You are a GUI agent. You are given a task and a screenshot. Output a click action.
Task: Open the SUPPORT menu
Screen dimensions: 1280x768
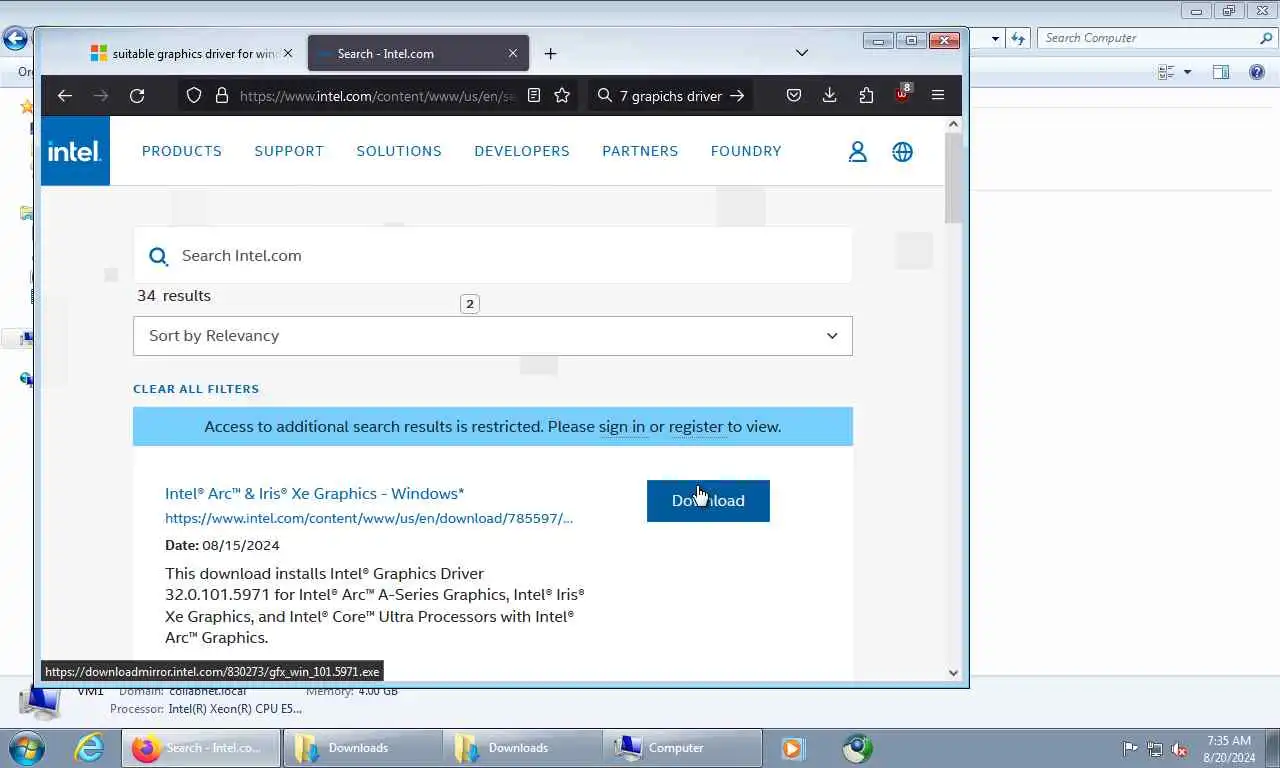[x=289, y=151]
